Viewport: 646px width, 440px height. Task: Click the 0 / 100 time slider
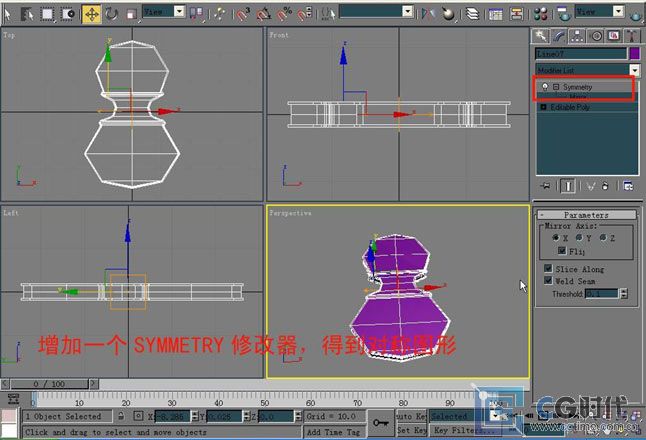click(49, 384)
